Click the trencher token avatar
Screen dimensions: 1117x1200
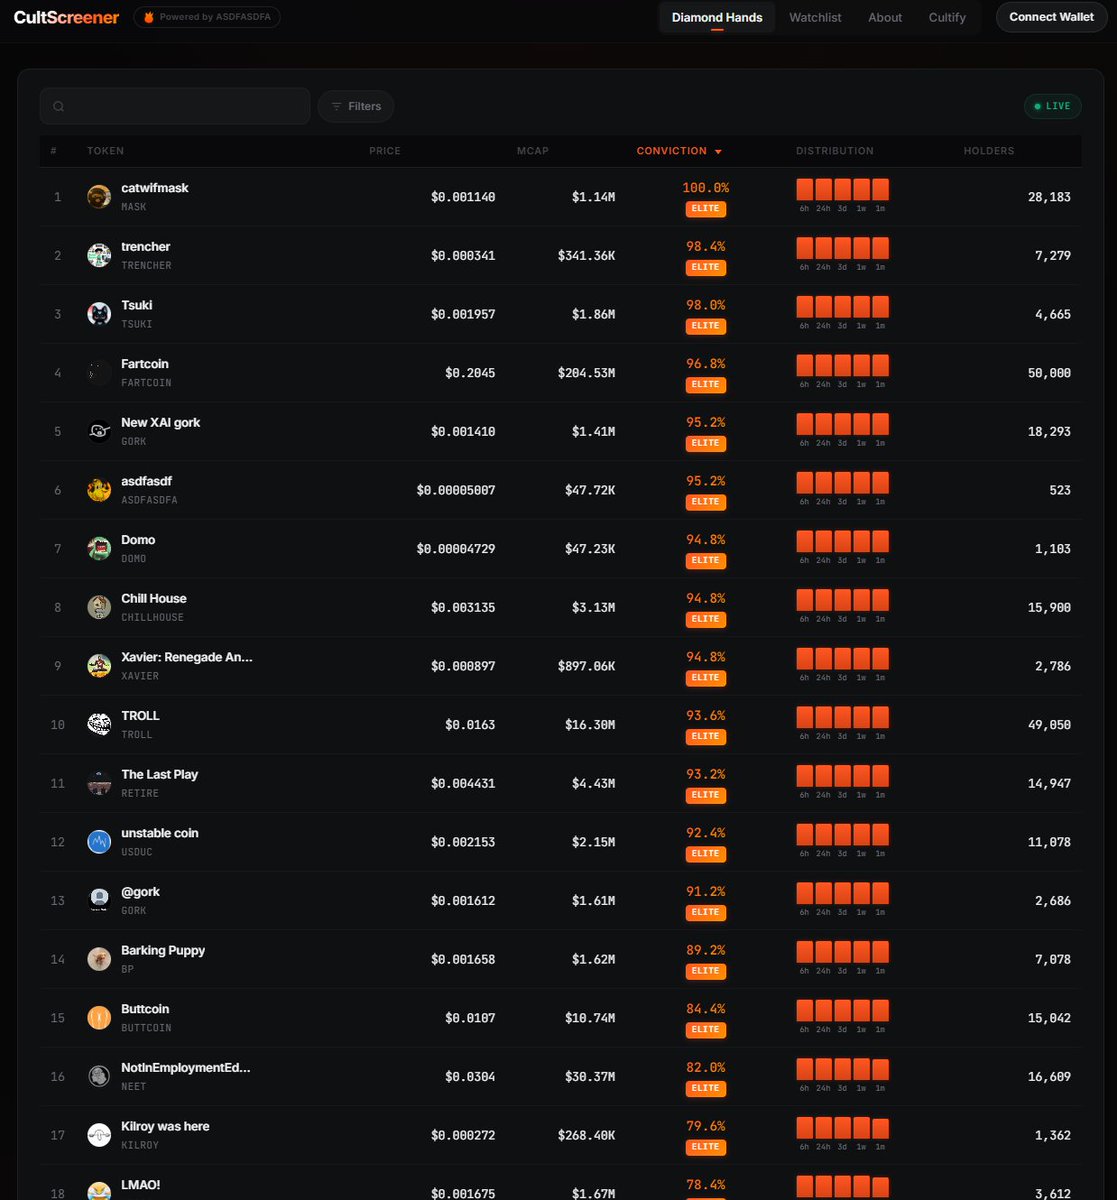99,255
